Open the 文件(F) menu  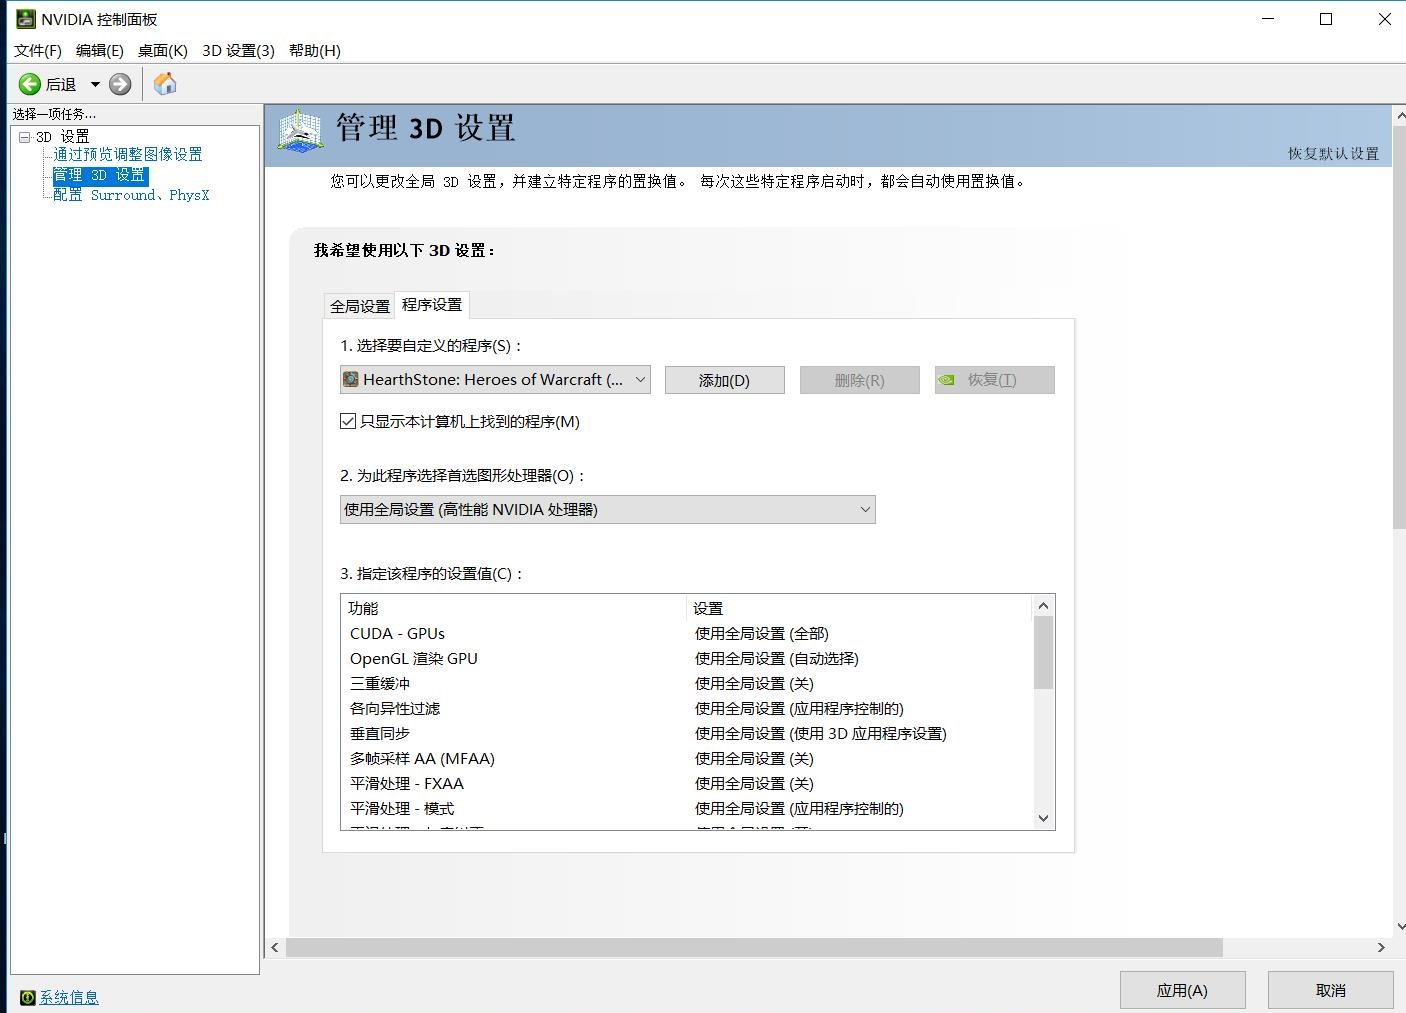click(38, 50)
